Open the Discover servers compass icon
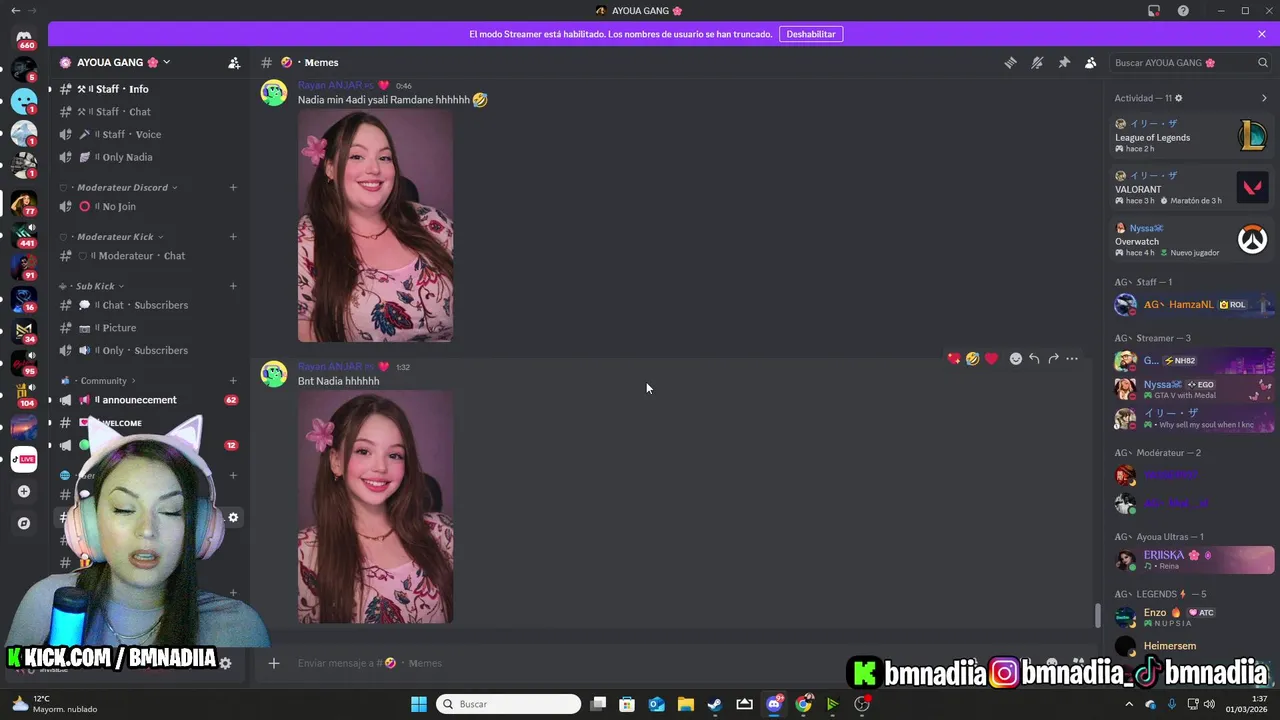 [x=24, y=523]
